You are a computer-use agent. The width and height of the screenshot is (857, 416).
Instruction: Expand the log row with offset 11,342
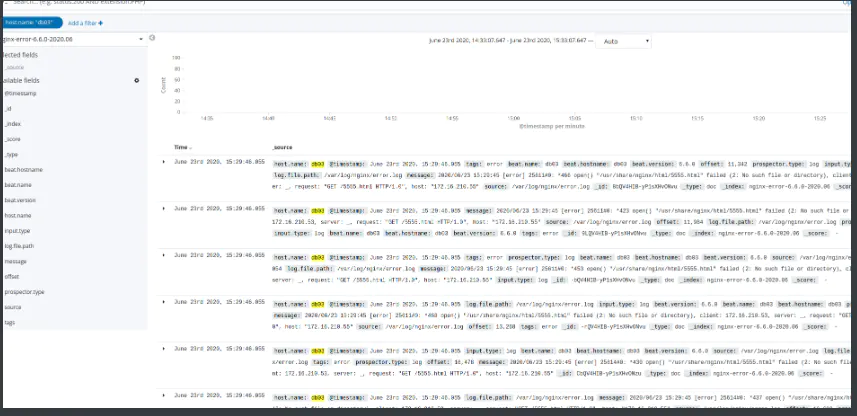[x=163, y=162]
